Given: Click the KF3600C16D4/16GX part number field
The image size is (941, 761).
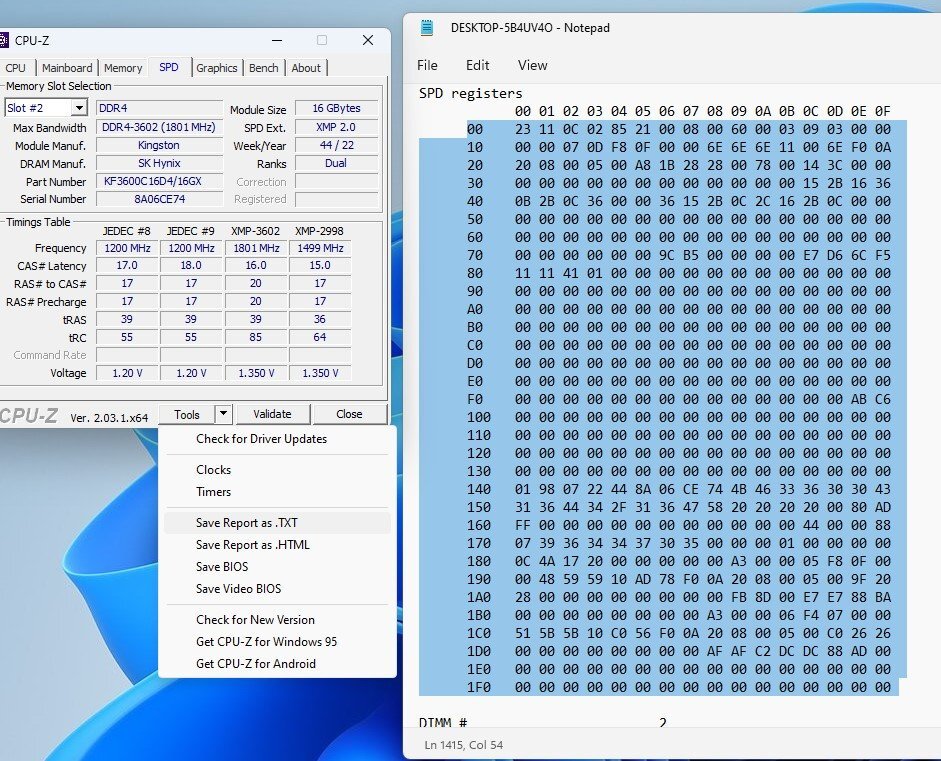Looking at the screenshot, I should (159, 181).
